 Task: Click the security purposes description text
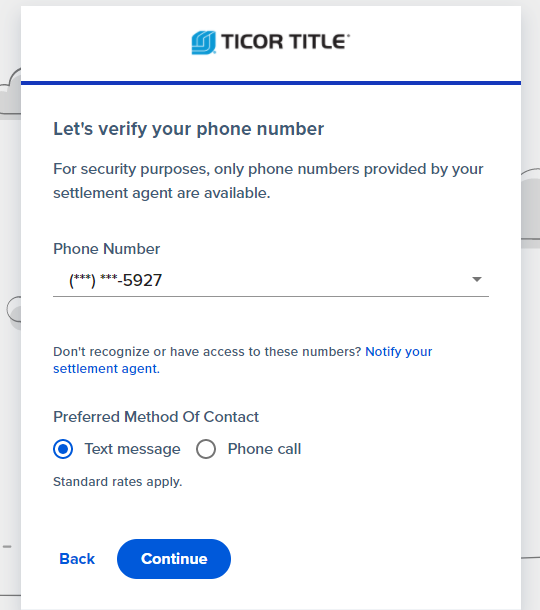(268, 181)
